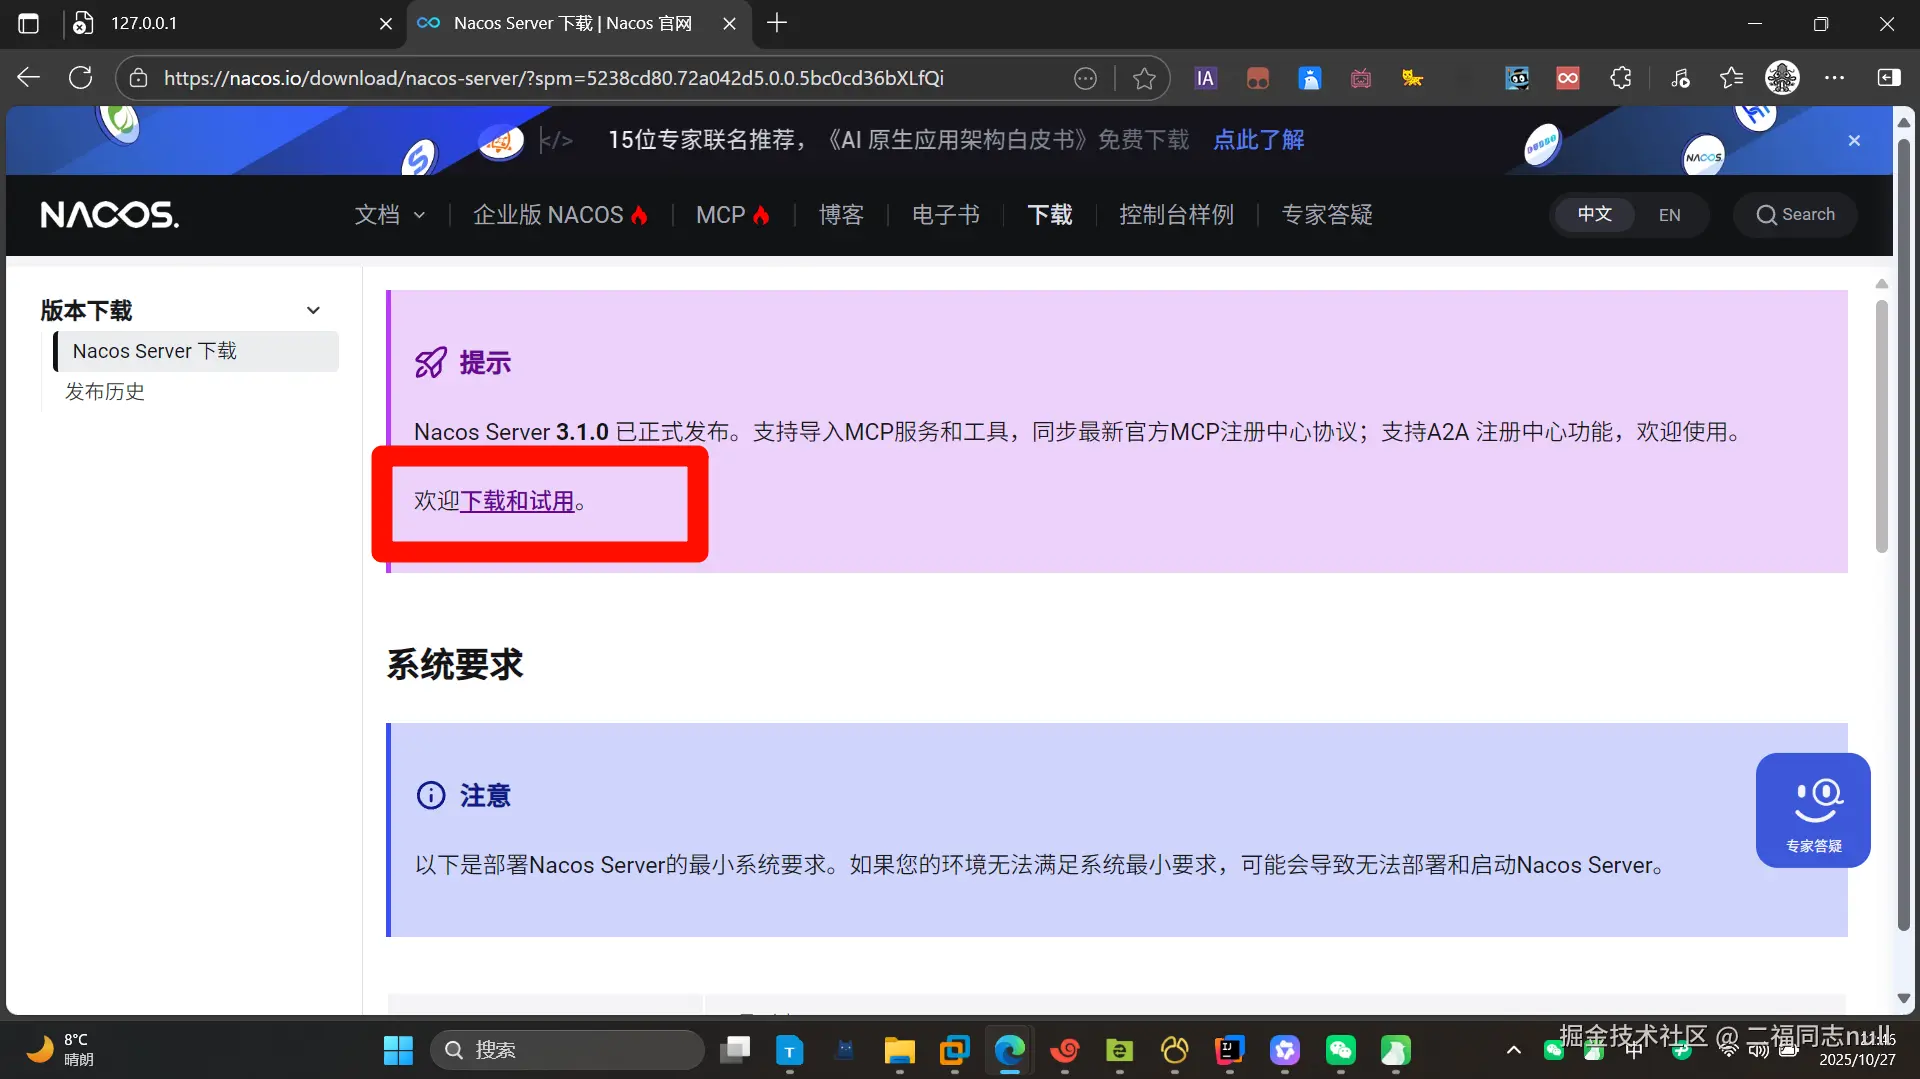Click the Windows taskbar 搜索 box
This screenshot has width=1920, height=1079.
[568, 1050]
